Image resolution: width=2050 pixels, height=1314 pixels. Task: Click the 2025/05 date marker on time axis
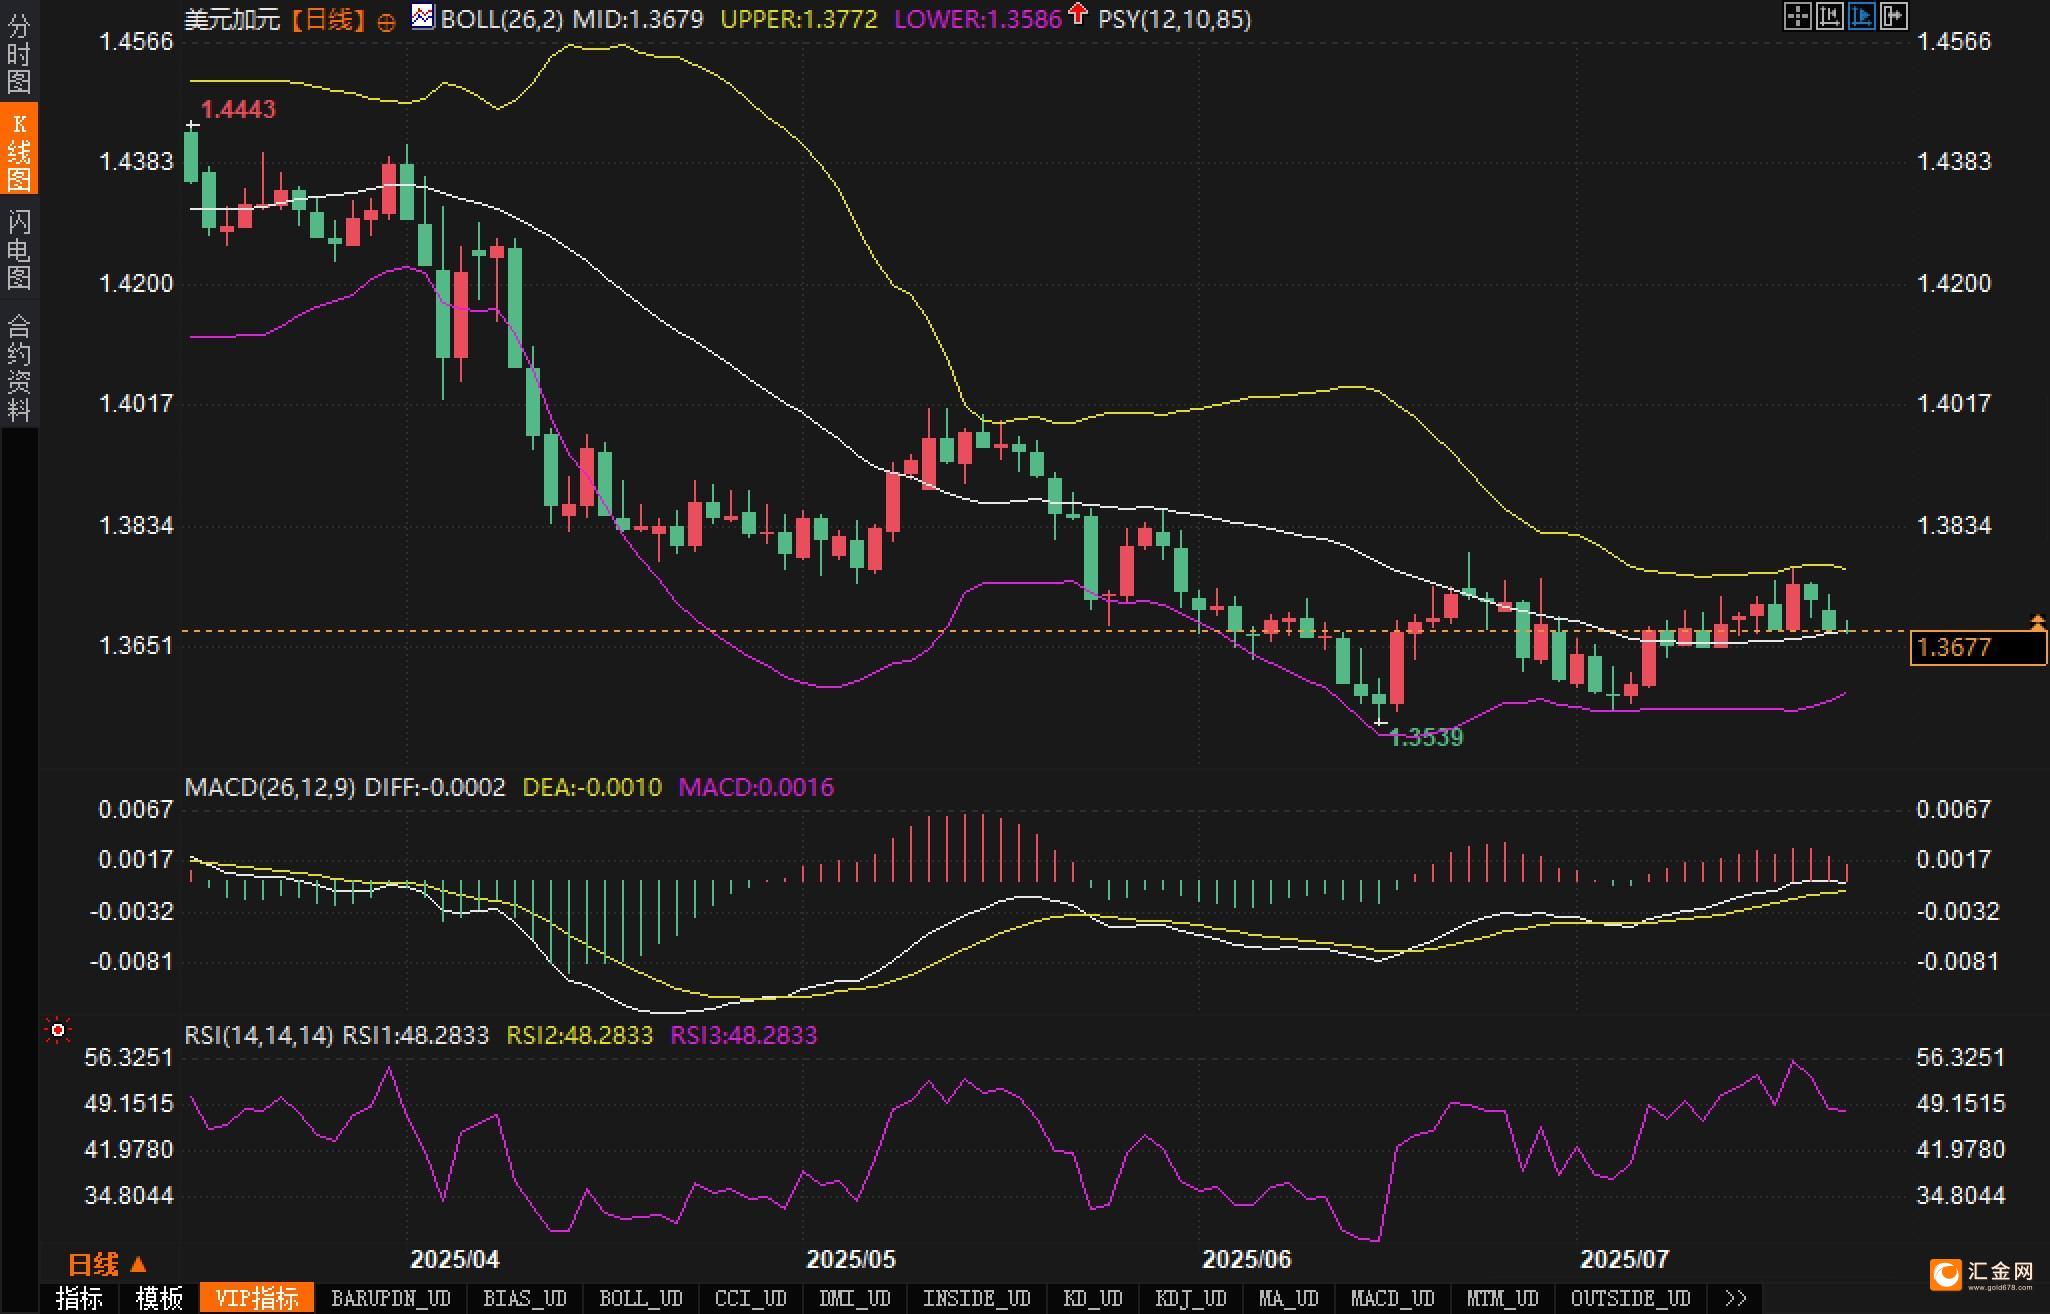(x=851, y=1259)
